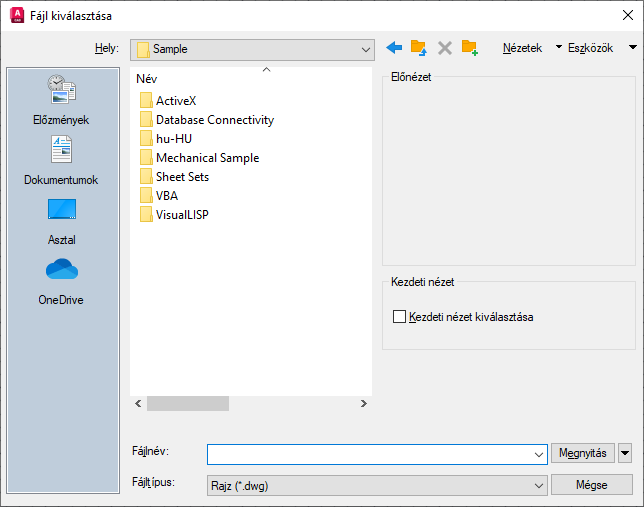This screenshot has width=644, height=507.
Task: Select the ActiveX folder icon
Action: pyautogui.click(x=146, y=100)
